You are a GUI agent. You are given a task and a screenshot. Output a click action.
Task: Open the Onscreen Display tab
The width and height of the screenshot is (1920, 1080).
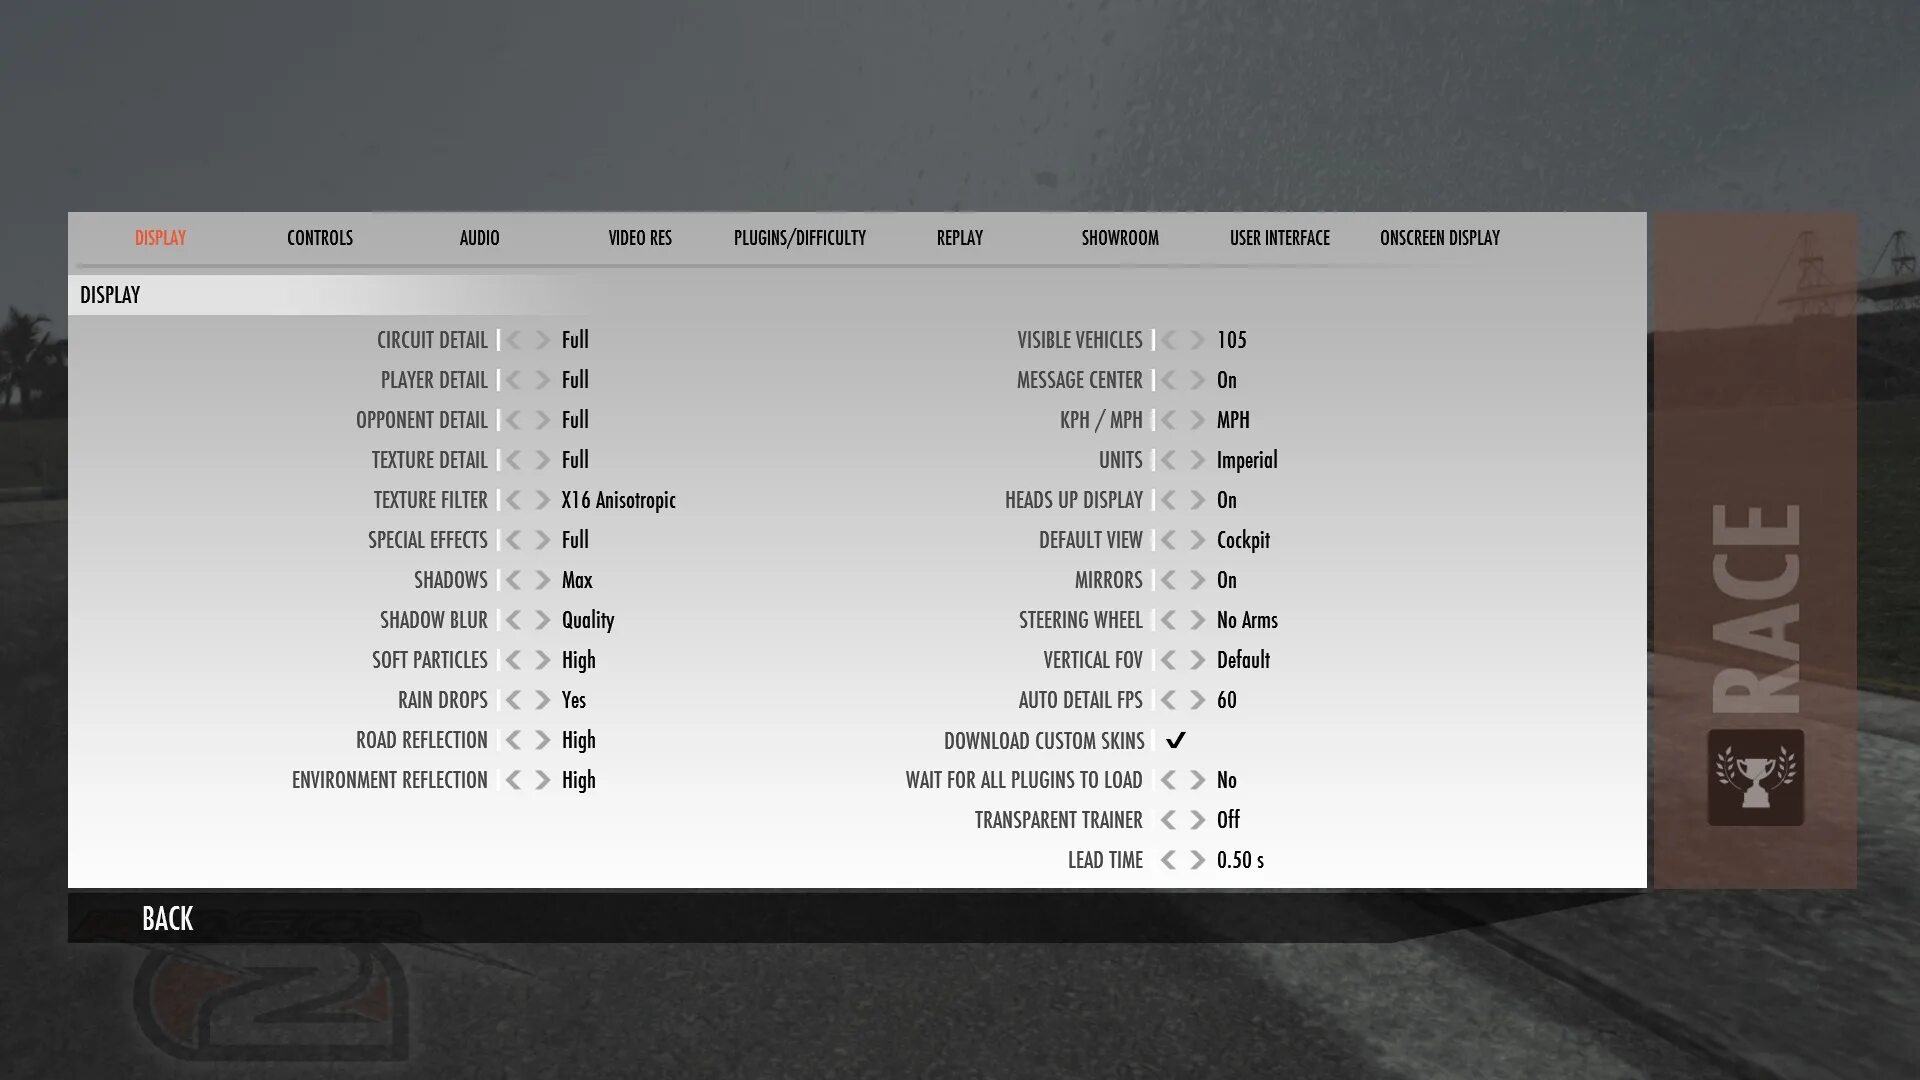pos(1439,238)
